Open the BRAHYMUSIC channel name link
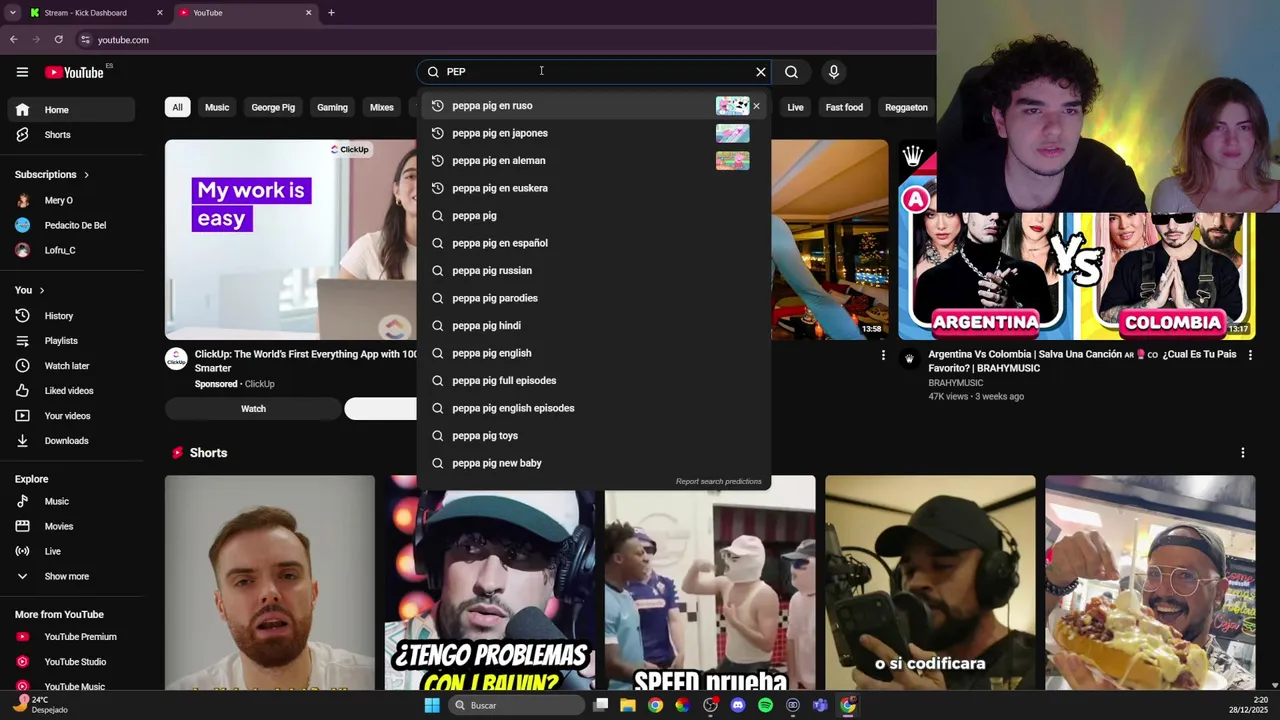Image resolution: width=1280 pixels, height=720 pixels. click(956, 383)
